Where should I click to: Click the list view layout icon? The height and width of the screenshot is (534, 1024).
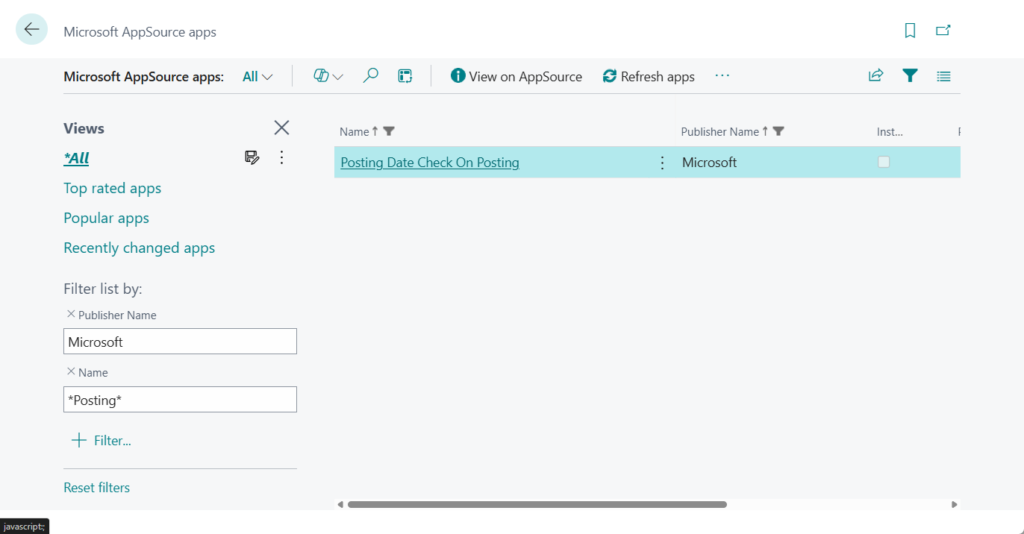click(x=943, y=76)
